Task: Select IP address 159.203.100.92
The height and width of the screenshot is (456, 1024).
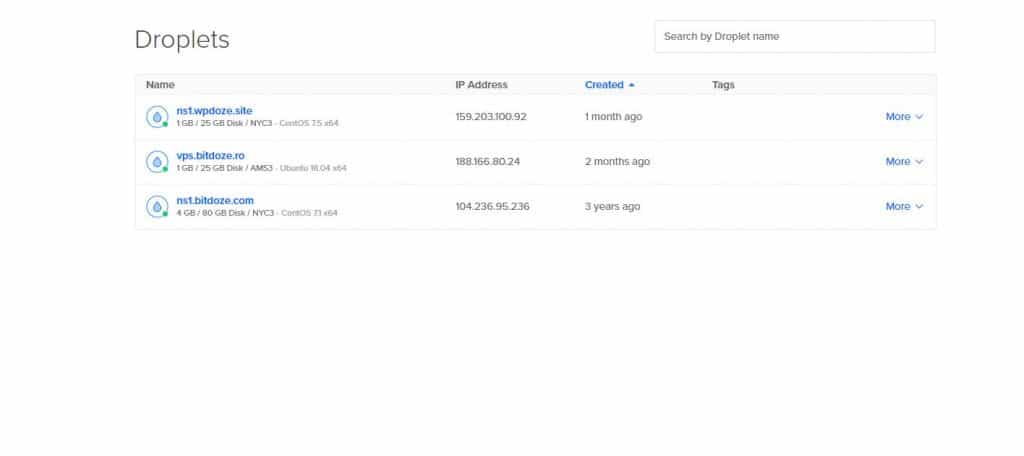Action: tap(490, 117)
